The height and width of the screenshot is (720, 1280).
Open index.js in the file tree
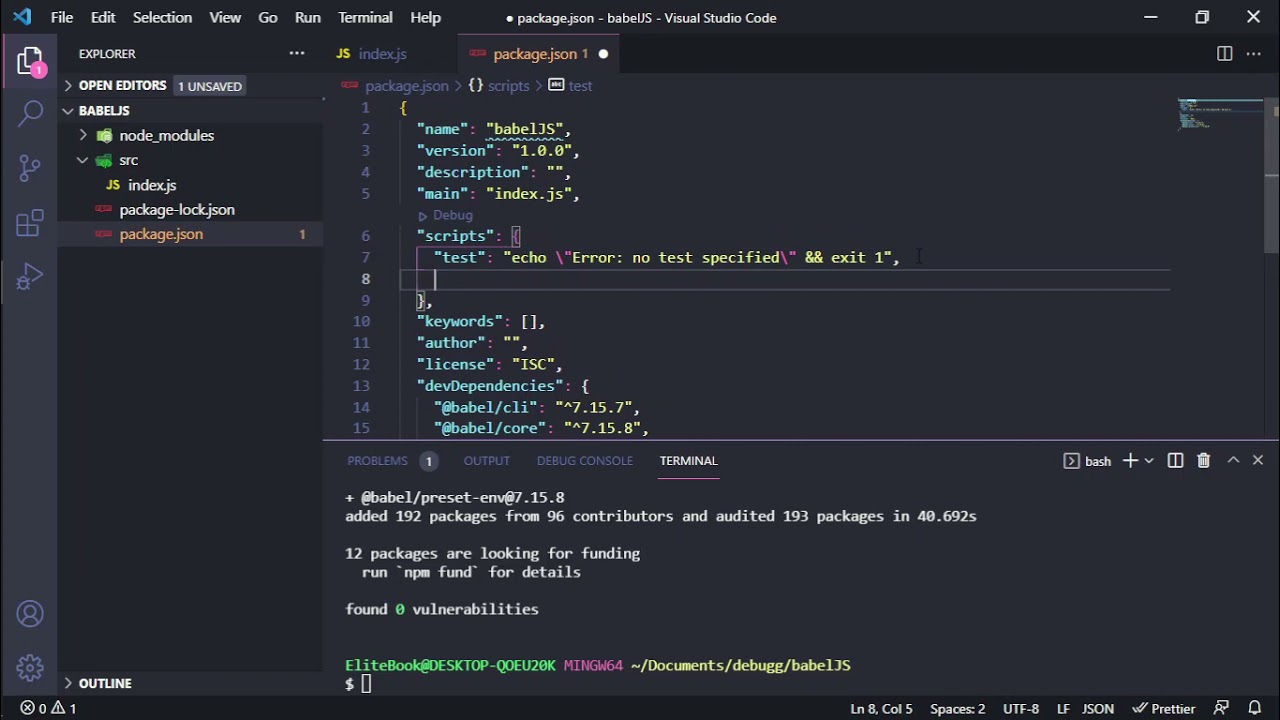pyautogui.click(x=152, y=185)
